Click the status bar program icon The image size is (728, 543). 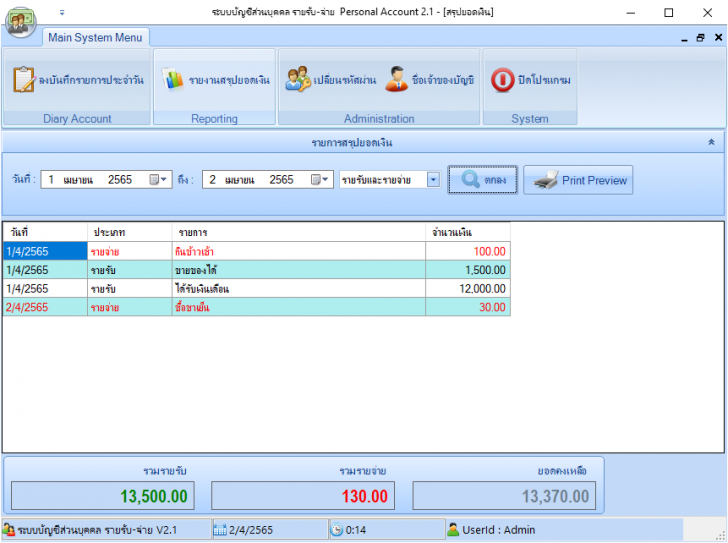(x=9, y=530)
